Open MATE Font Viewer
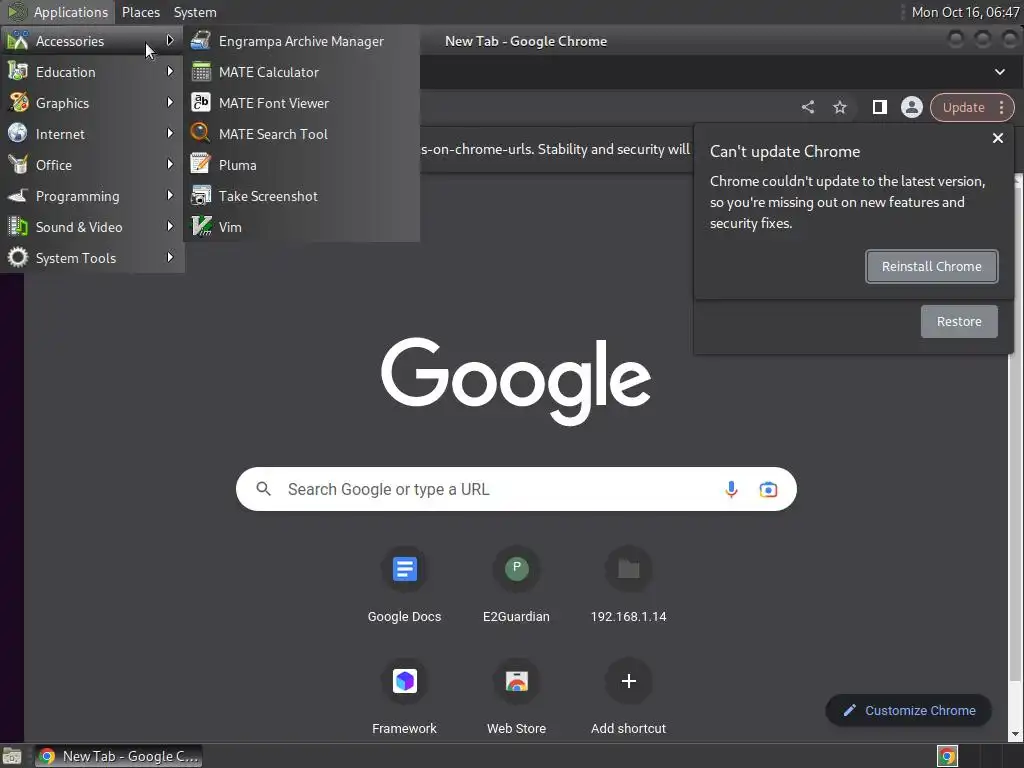Image resolution: width=1024 pixels, height=768 pixels. 301,103
